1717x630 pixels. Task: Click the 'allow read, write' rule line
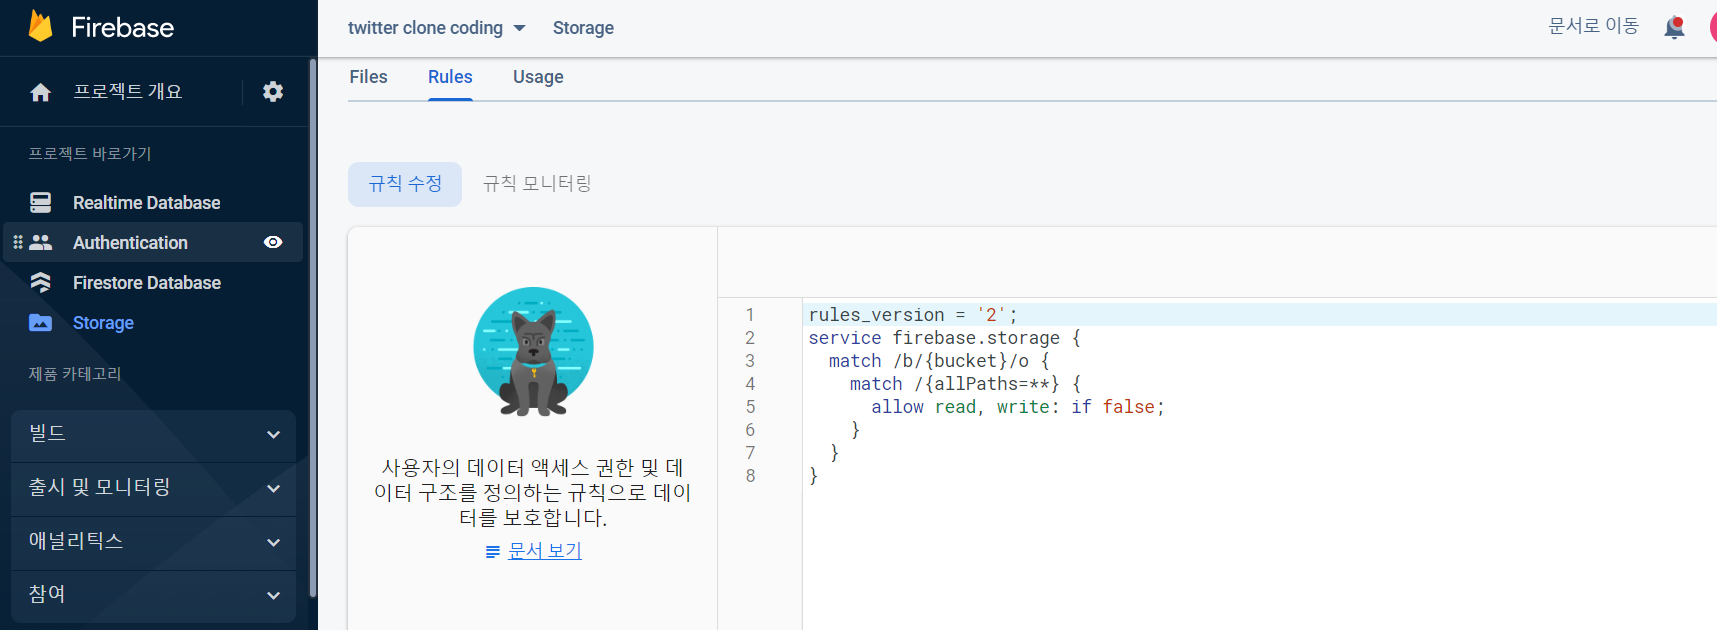click(1017, 407)
